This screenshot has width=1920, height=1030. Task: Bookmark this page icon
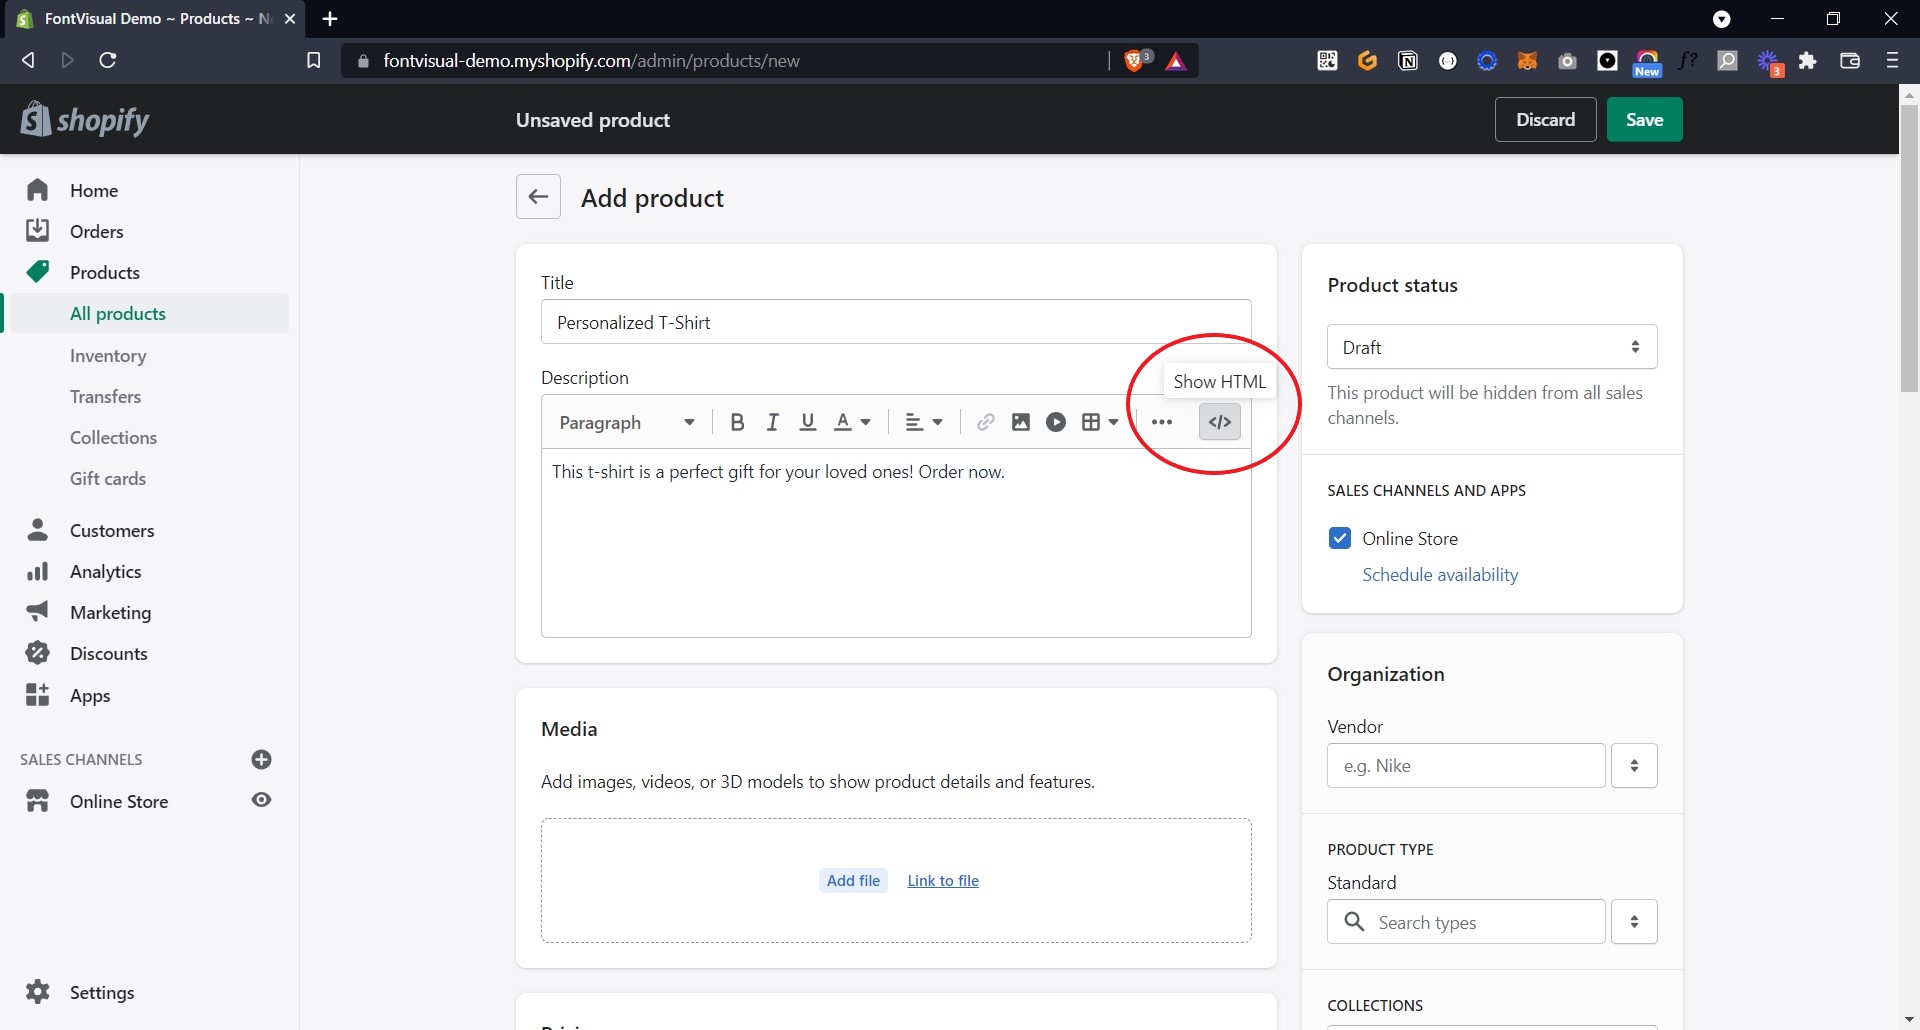point(313,60)
